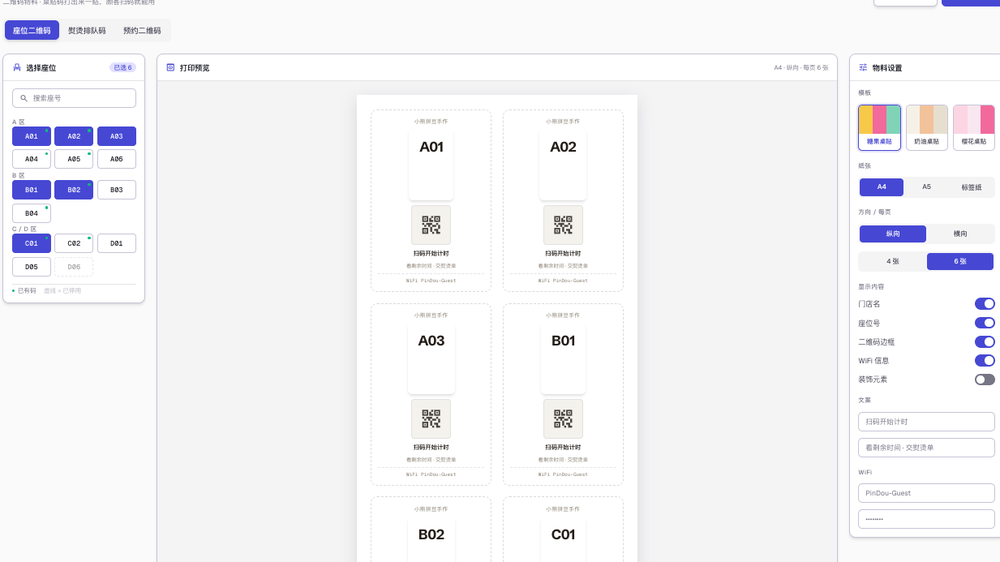Deselect seat A03

click(x=116, y=136)
